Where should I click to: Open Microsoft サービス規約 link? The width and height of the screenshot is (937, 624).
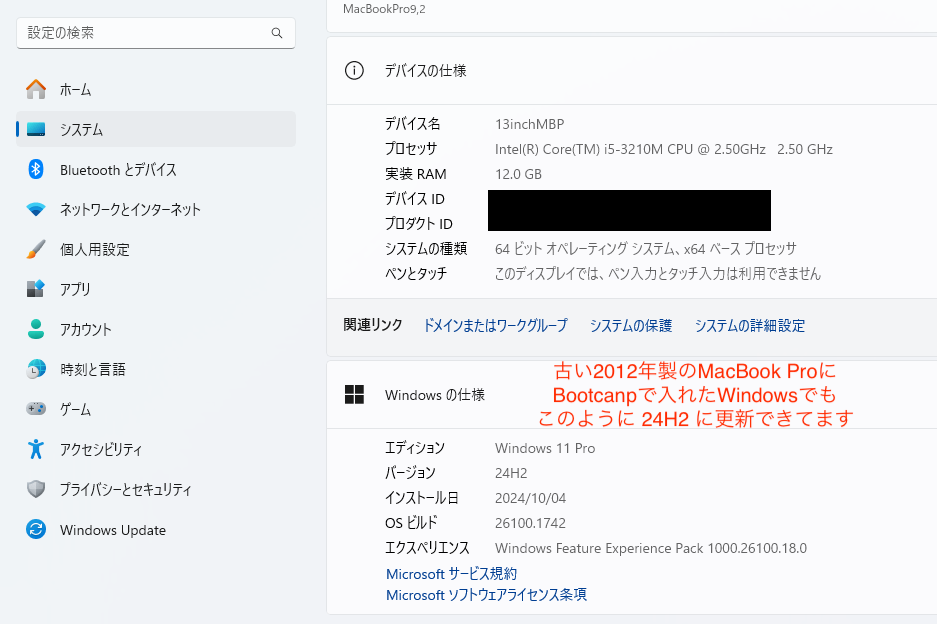point(451,574)
